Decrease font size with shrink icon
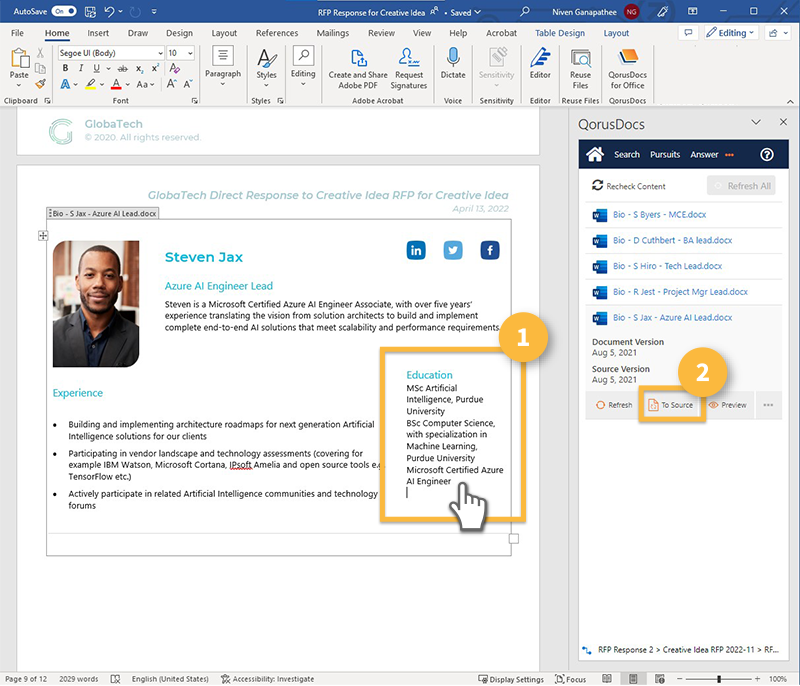This screenshot has height=686, width=800. tap(188, 84)
